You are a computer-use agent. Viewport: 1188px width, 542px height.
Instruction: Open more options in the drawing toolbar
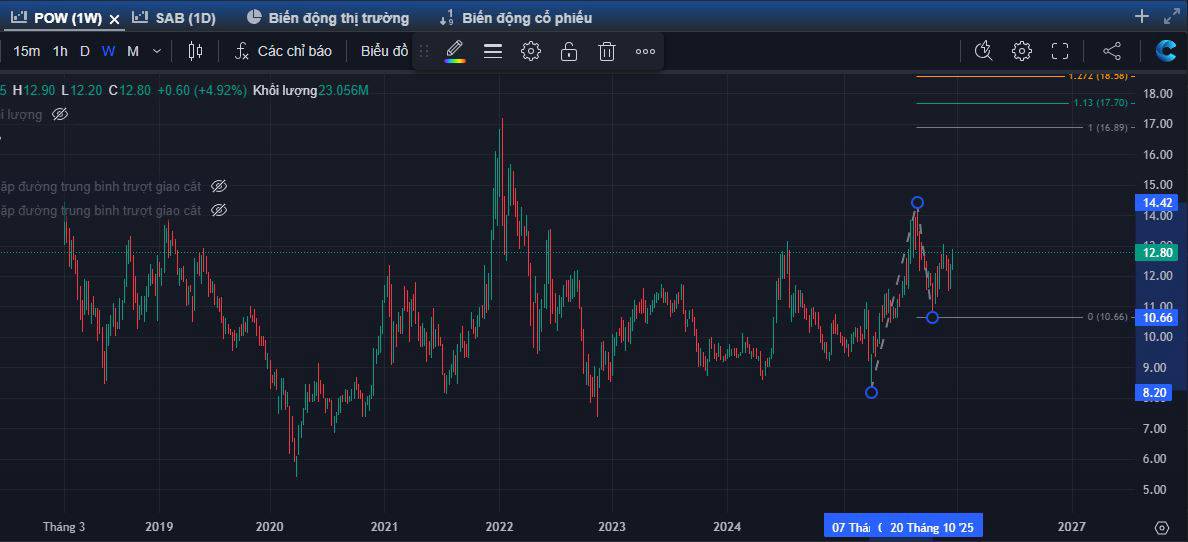point(645,51)
